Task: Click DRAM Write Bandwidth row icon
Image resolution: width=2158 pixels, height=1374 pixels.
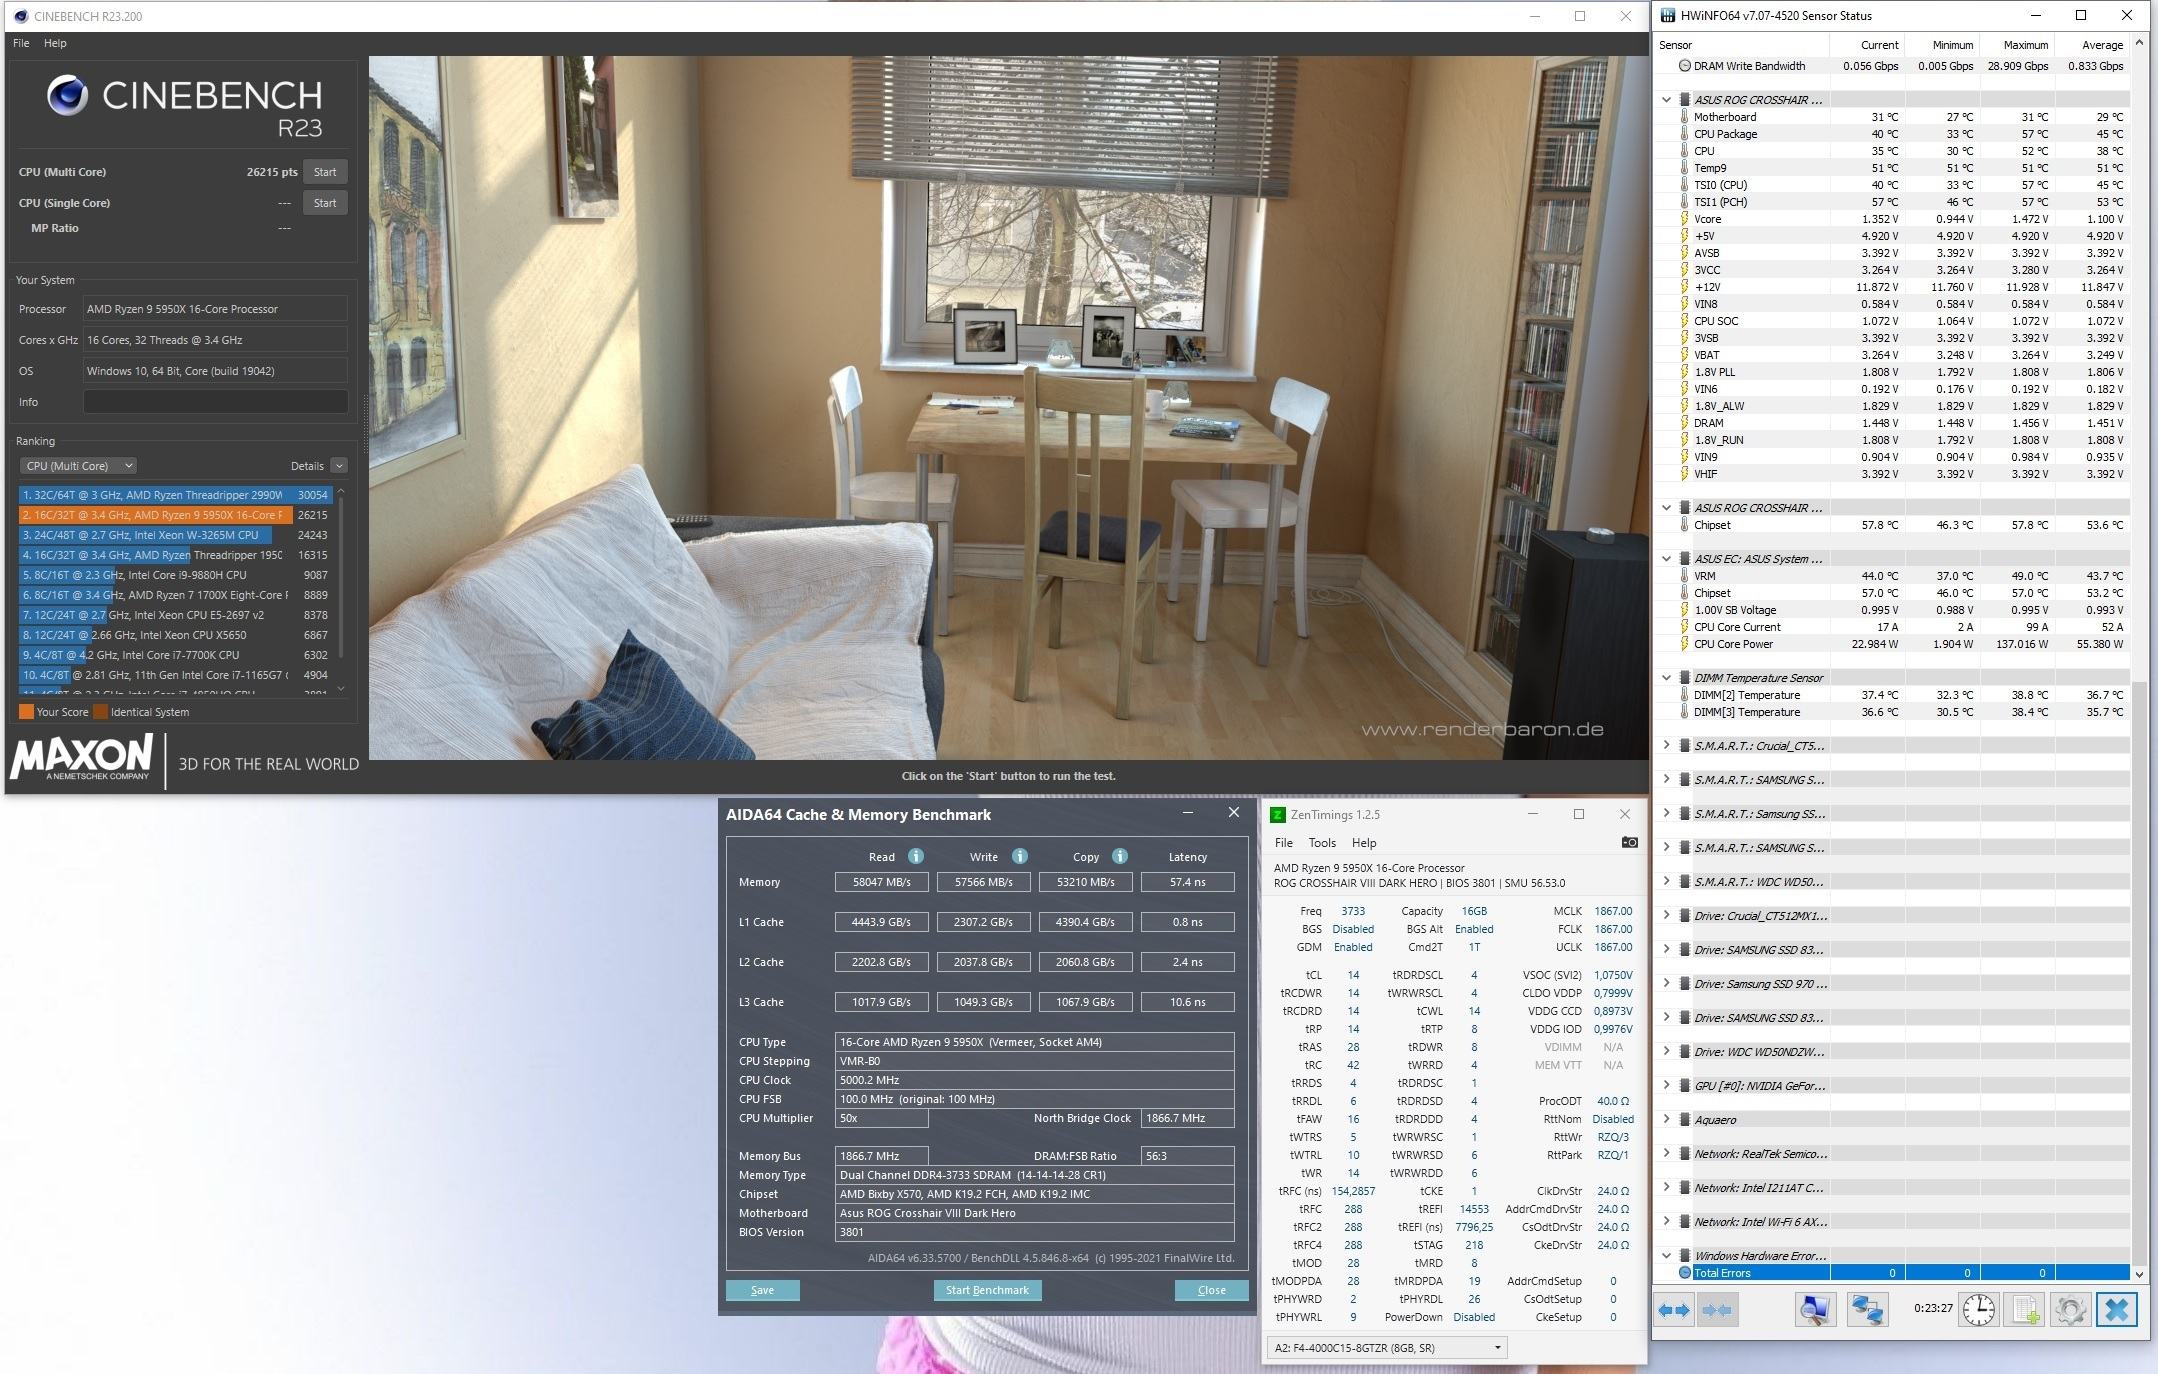Action: [1685, 66]
